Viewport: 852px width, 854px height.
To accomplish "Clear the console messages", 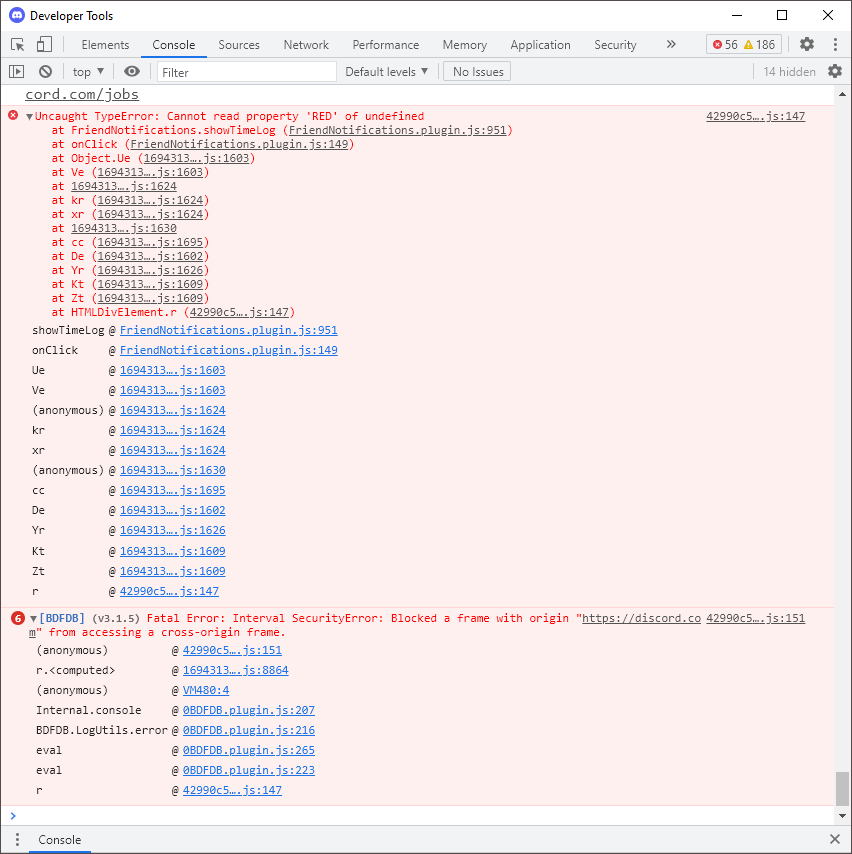I will [x=44, y=71].
